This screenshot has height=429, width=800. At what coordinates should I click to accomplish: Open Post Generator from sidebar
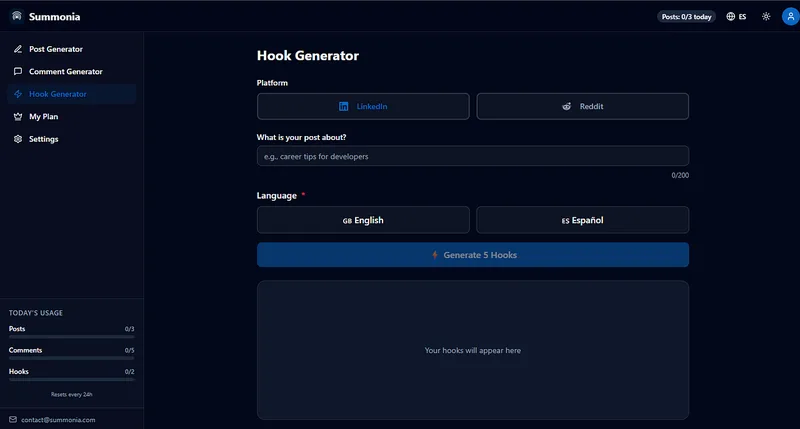pos(71,49)
